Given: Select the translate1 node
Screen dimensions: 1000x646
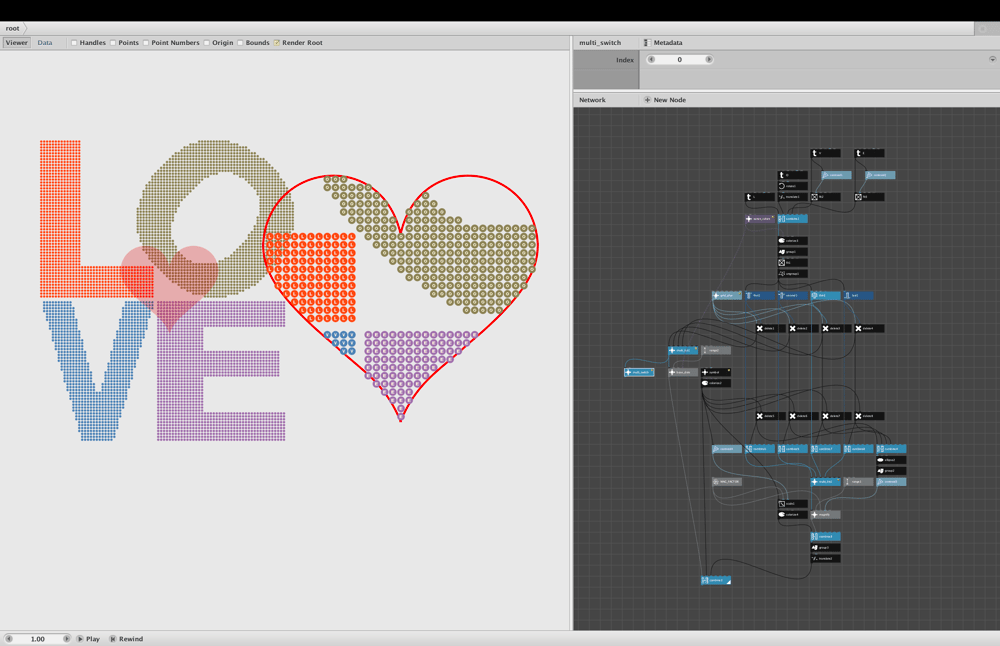Looking at the screenshot, I should tap(793, 197).
